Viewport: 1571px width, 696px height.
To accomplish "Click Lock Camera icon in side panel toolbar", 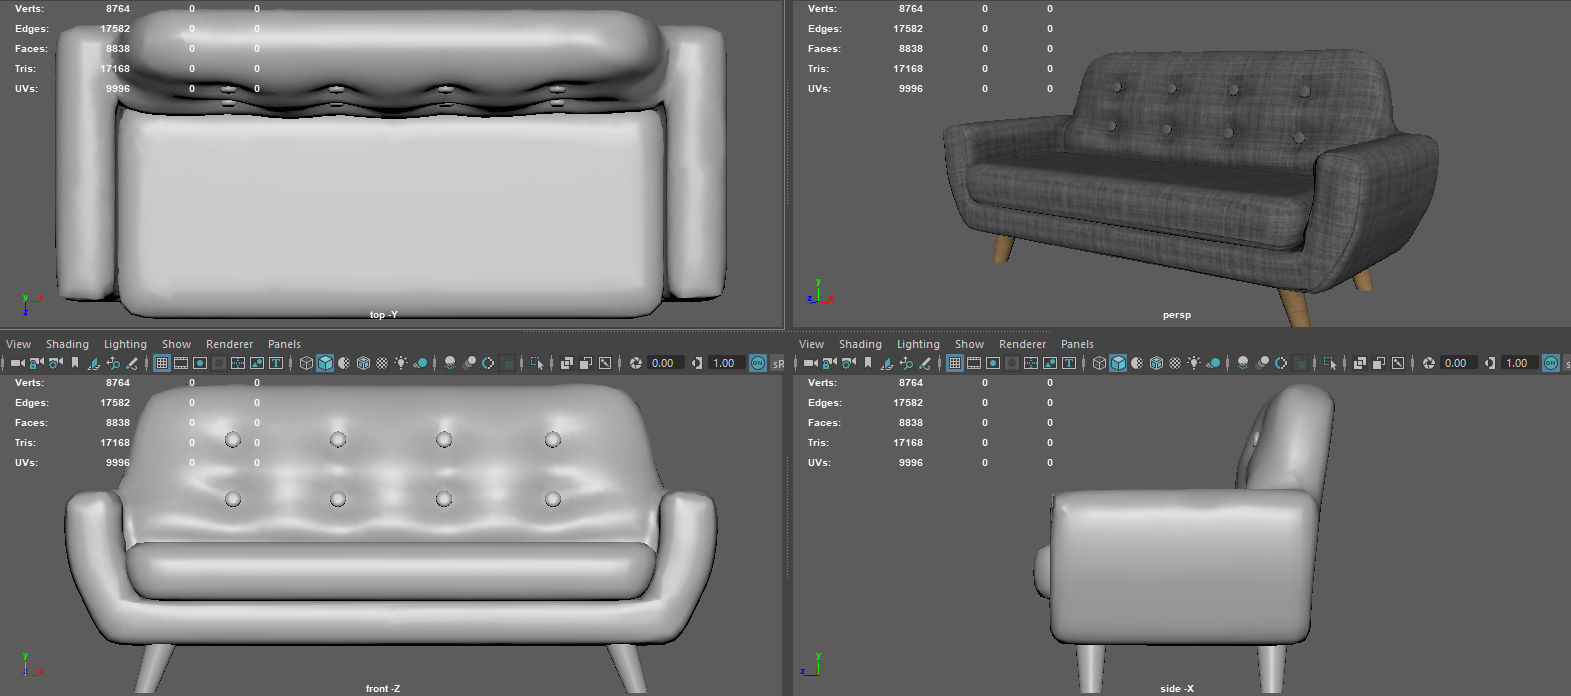I will (829, 363).
